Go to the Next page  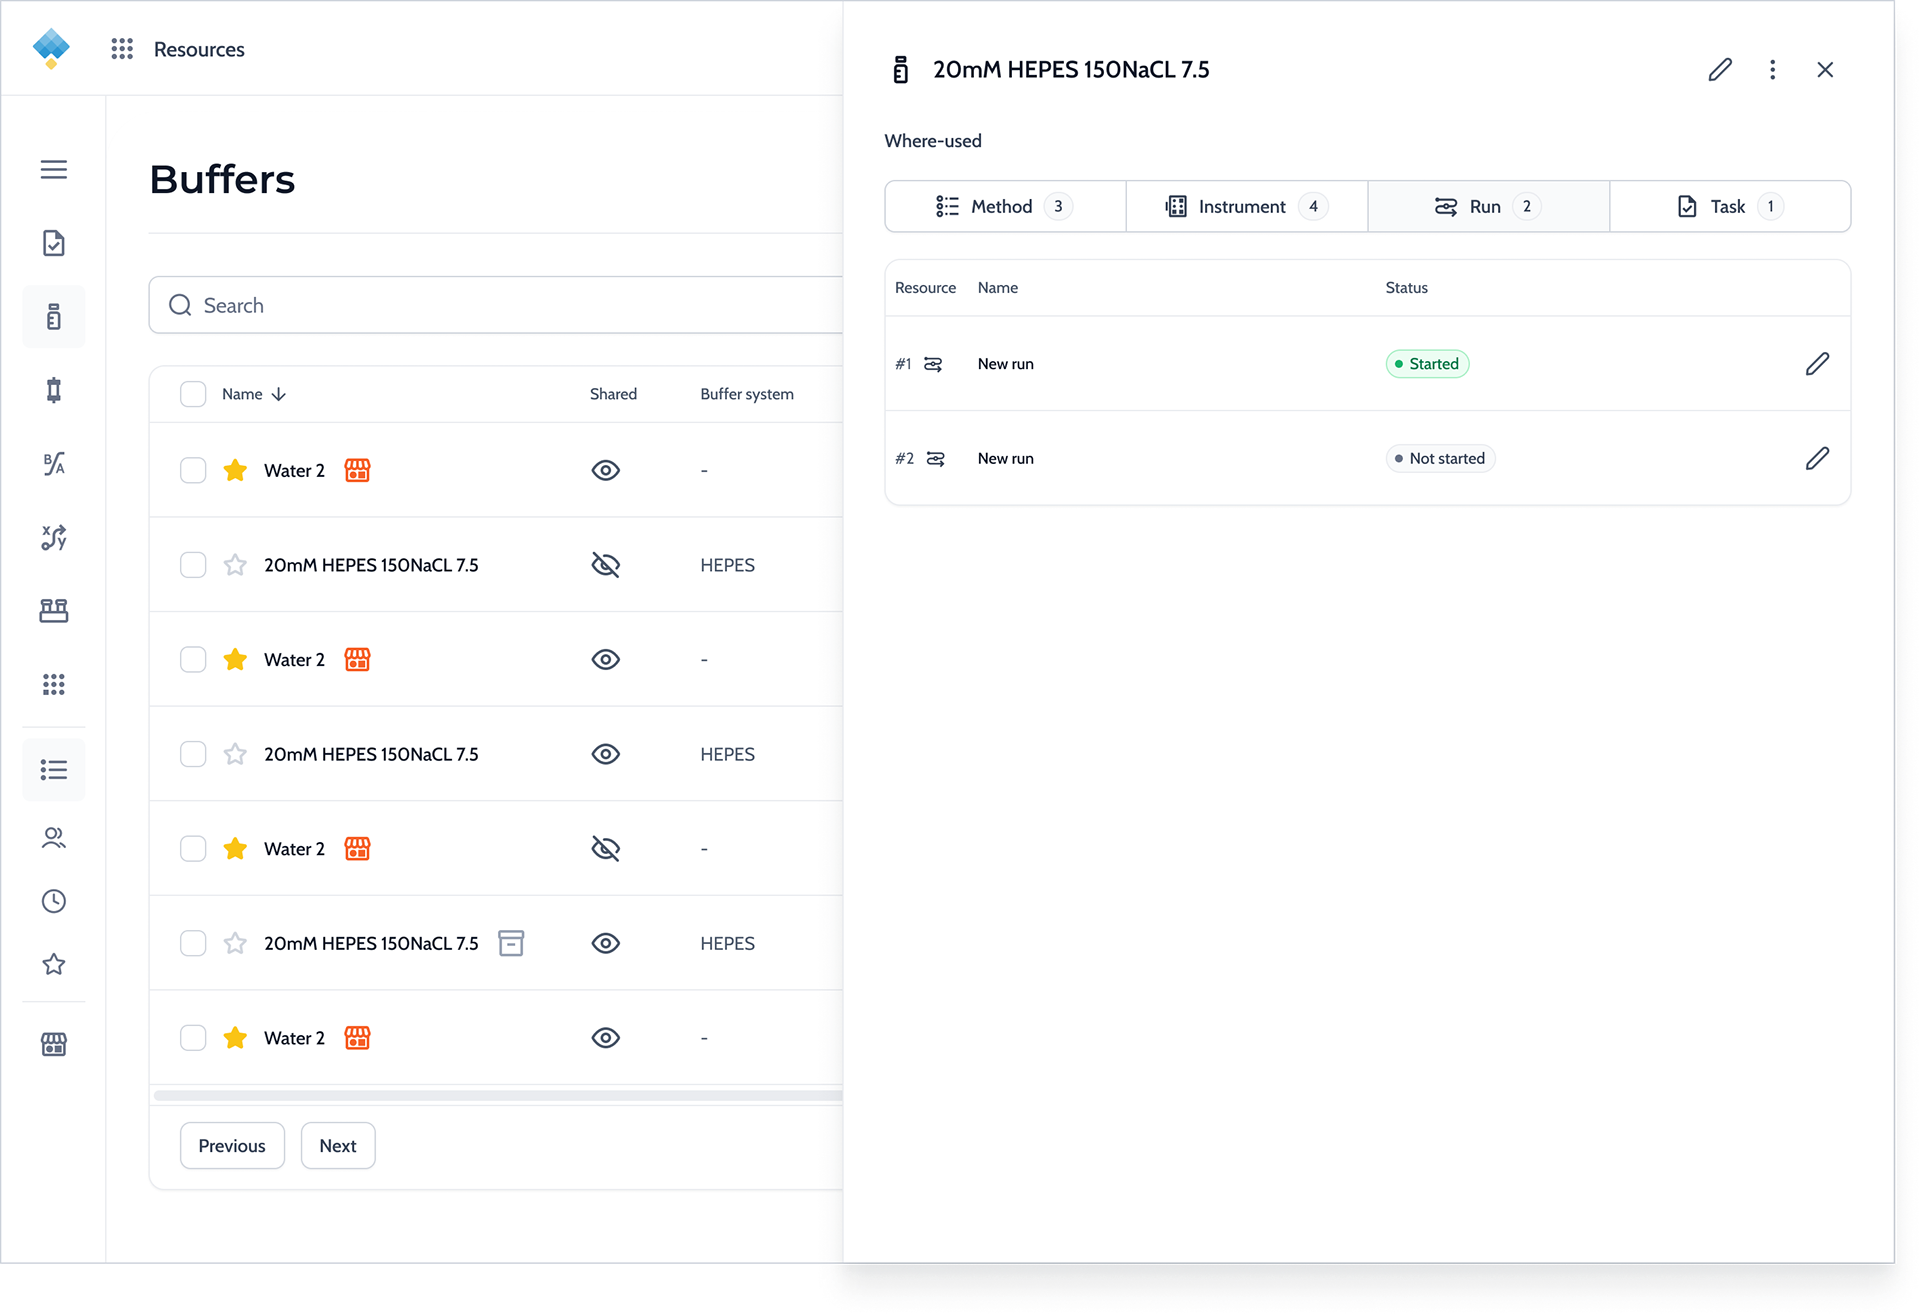click(x=338, y=1146)
